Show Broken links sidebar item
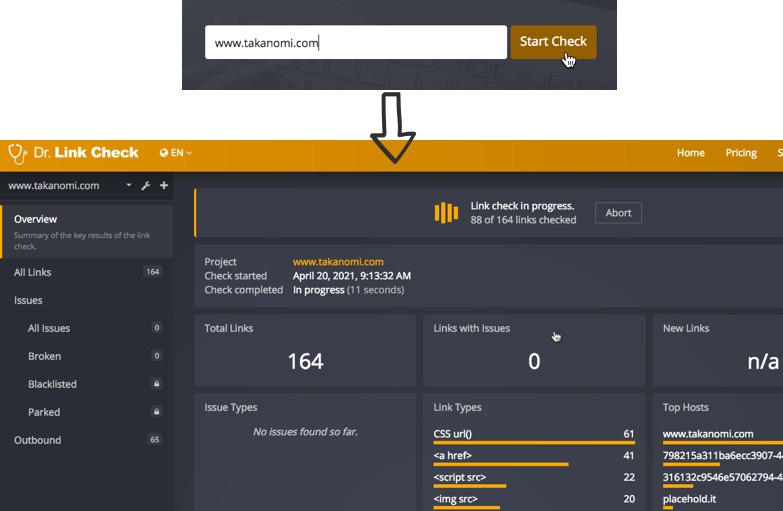This screenshot has height=511, width=783. pyautogui.click(x=87, y=356)
